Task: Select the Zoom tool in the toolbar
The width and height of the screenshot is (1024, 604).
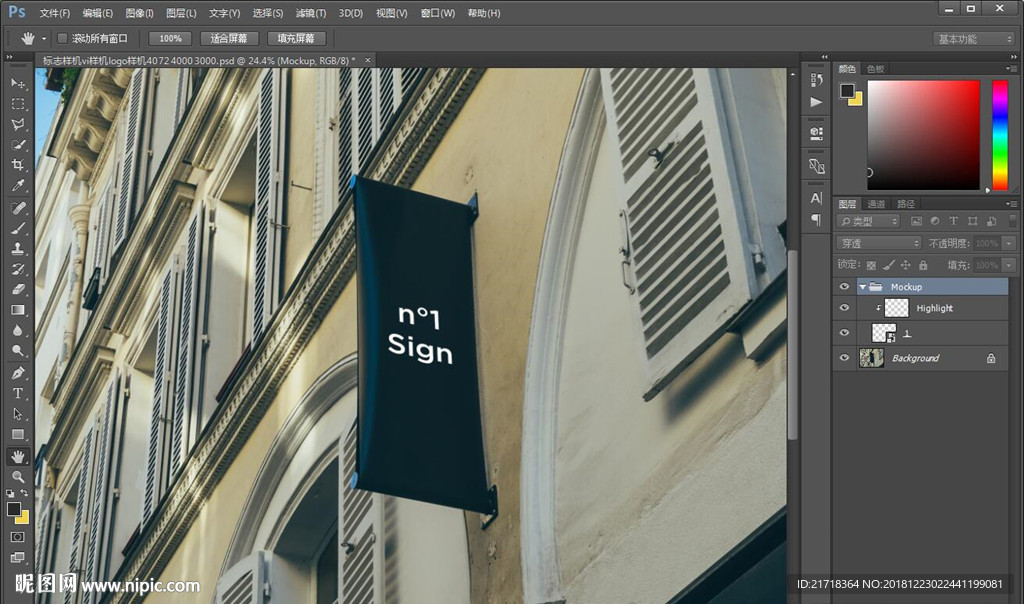Action: (18, 477)
